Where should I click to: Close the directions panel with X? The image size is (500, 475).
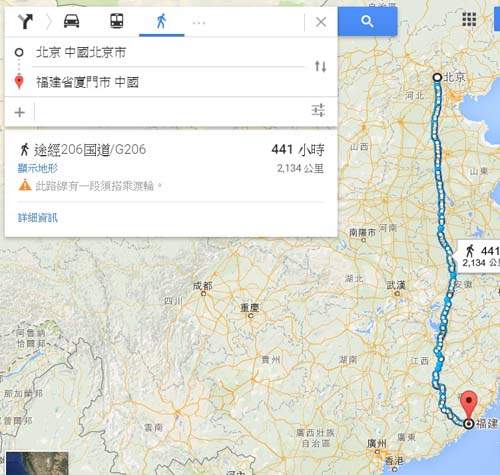click(321, 22)
